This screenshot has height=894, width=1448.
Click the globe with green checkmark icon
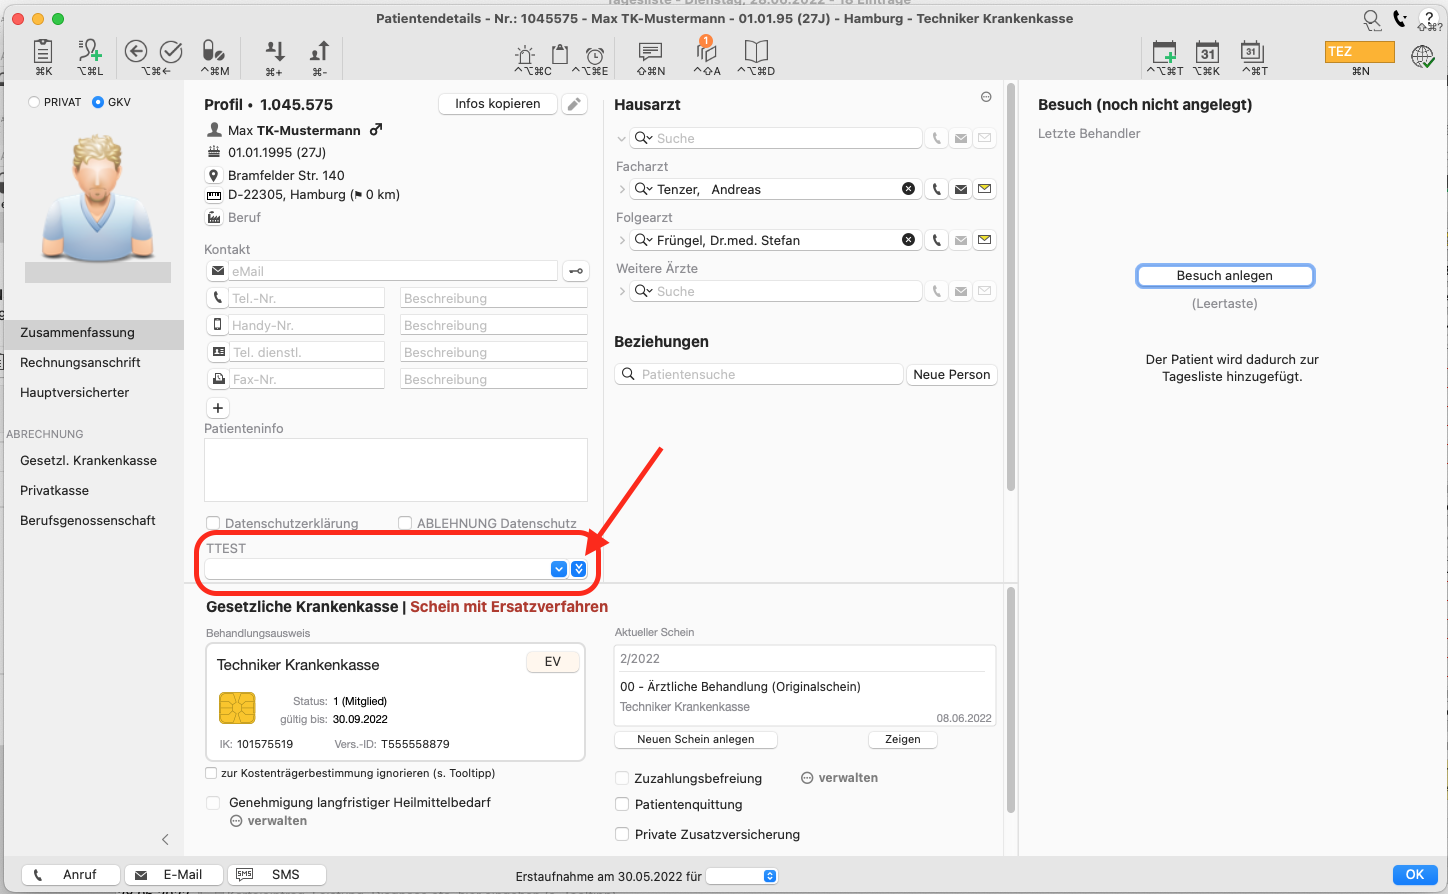pyautogui.click(x=1423, y=56)
